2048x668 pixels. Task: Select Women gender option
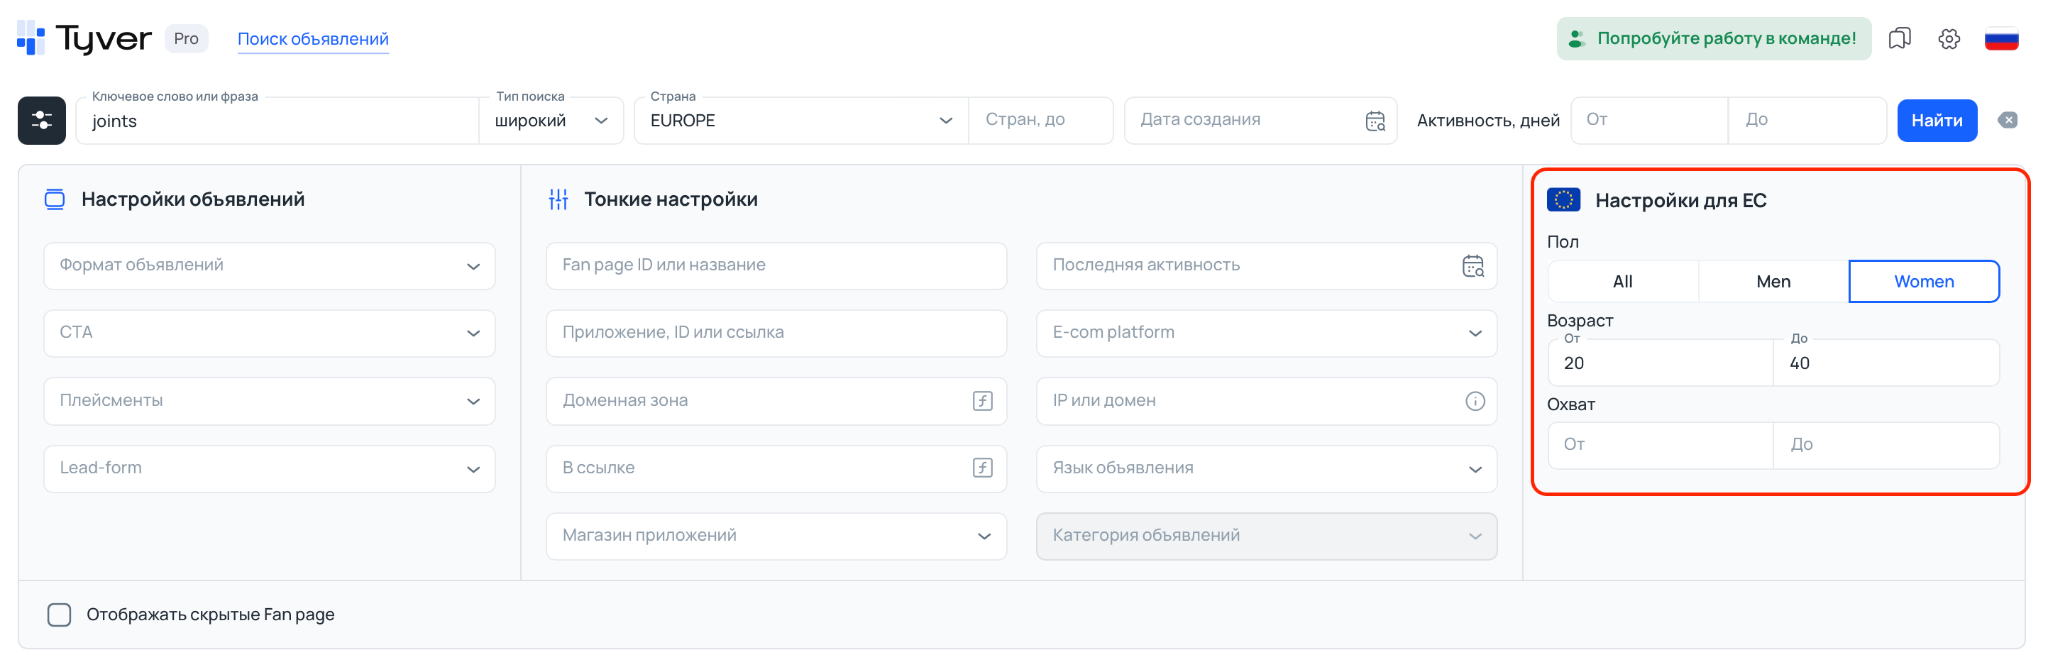(x=1924, y=282)
